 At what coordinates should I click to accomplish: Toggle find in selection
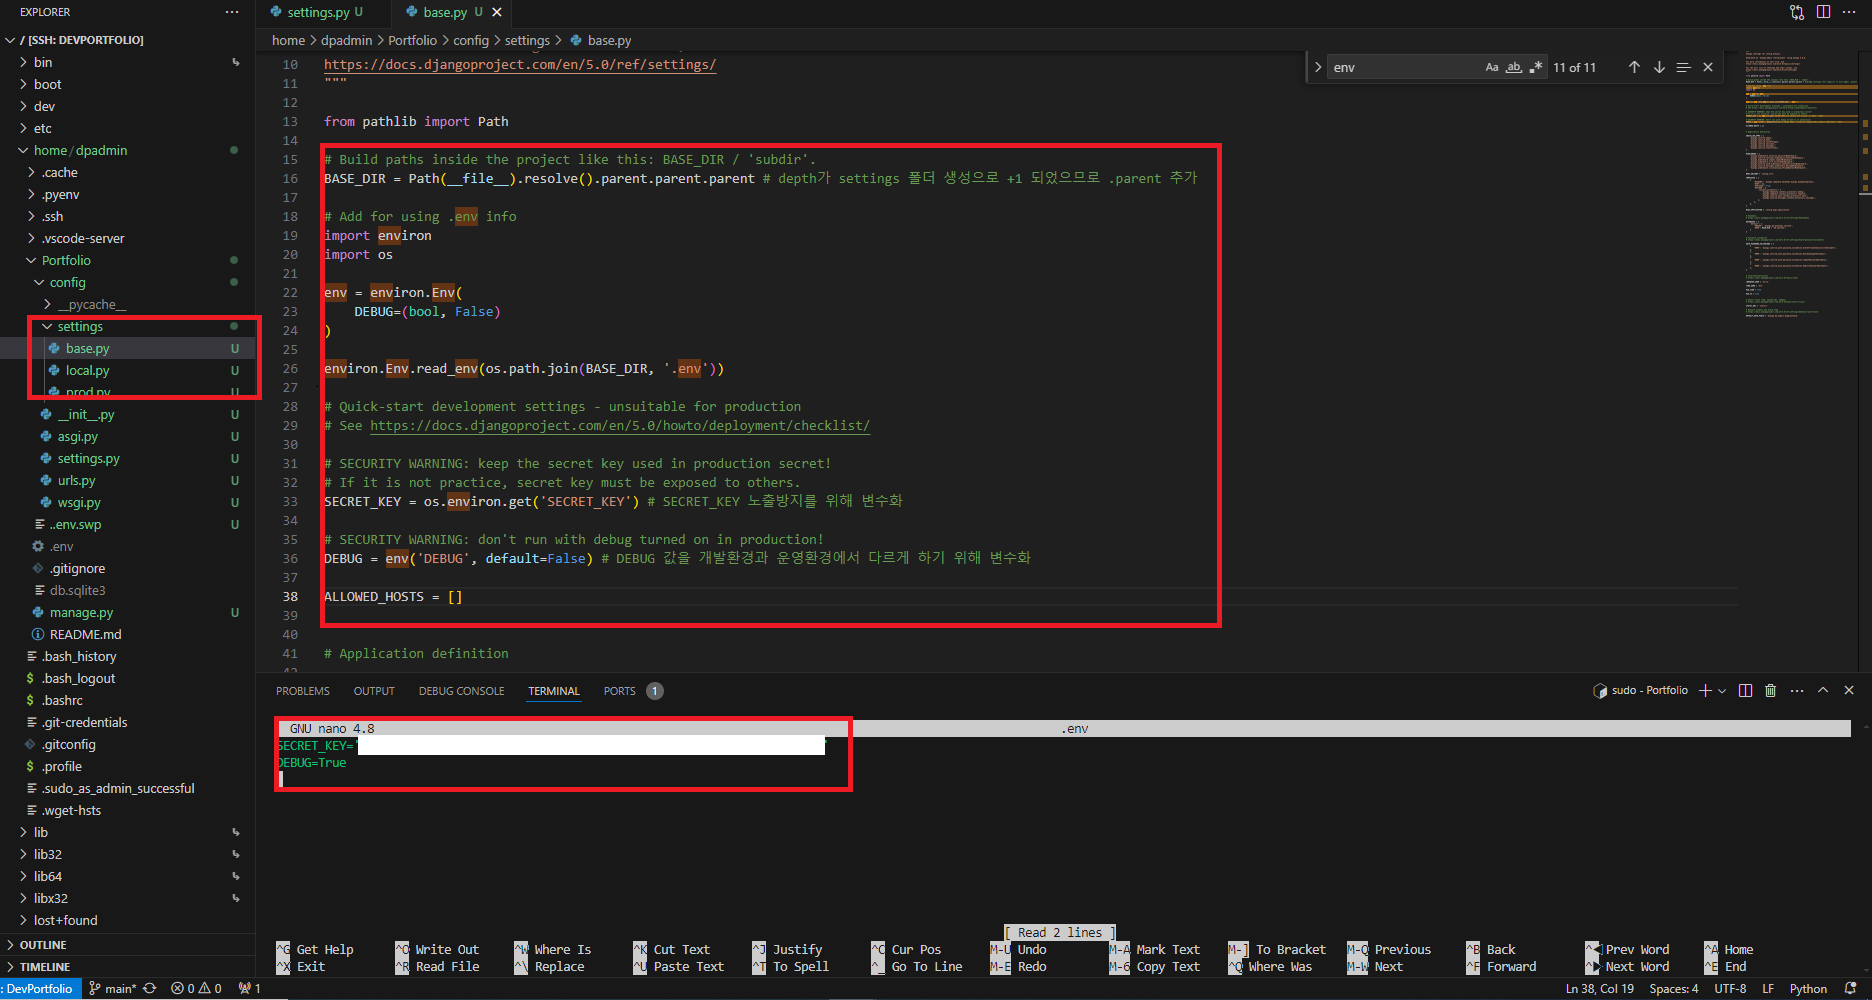(x=1683, y=67)
